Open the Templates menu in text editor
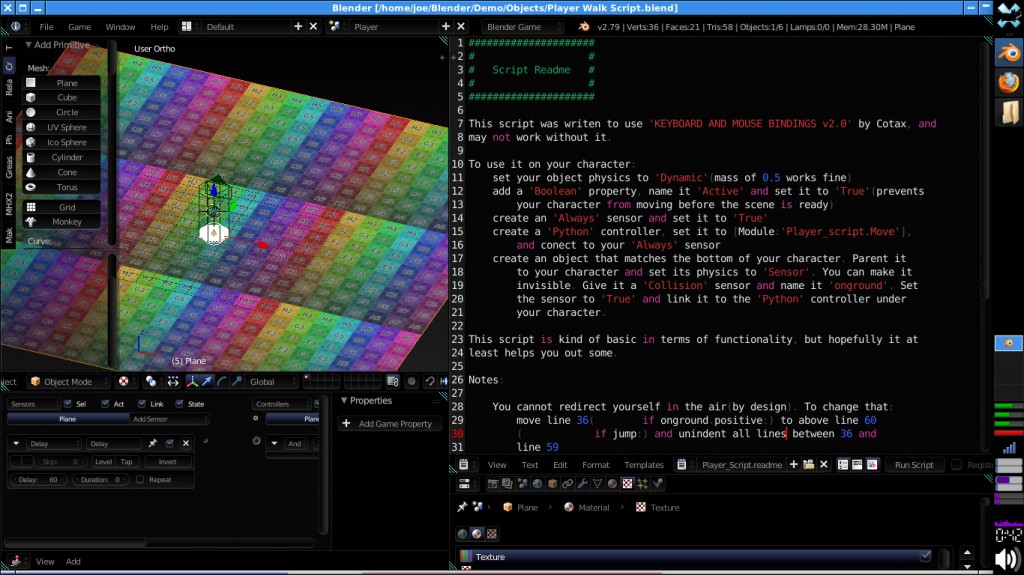Screen dimensions: 1024x575 click(643, 465)
